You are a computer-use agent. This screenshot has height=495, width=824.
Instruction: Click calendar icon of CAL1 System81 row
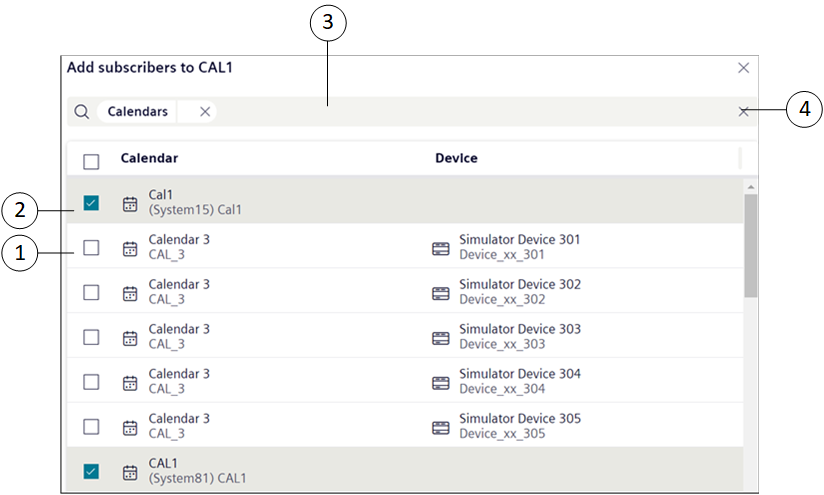coord(130,471)
